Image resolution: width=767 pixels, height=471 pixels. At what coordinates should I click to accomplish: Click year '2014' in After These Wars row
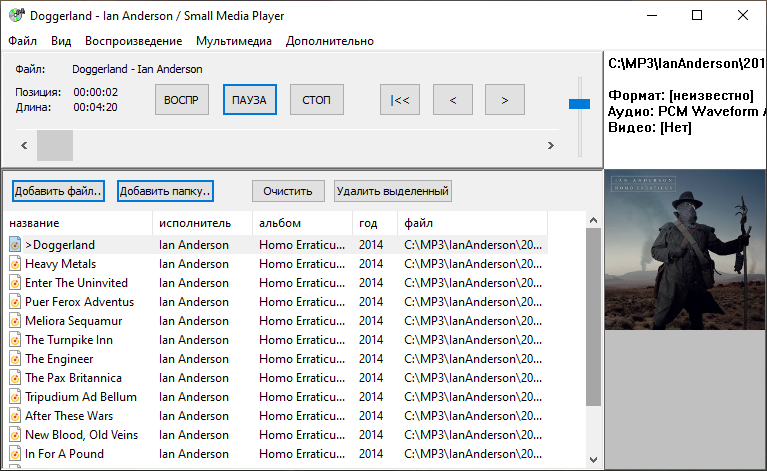click(x=371, y=416)
